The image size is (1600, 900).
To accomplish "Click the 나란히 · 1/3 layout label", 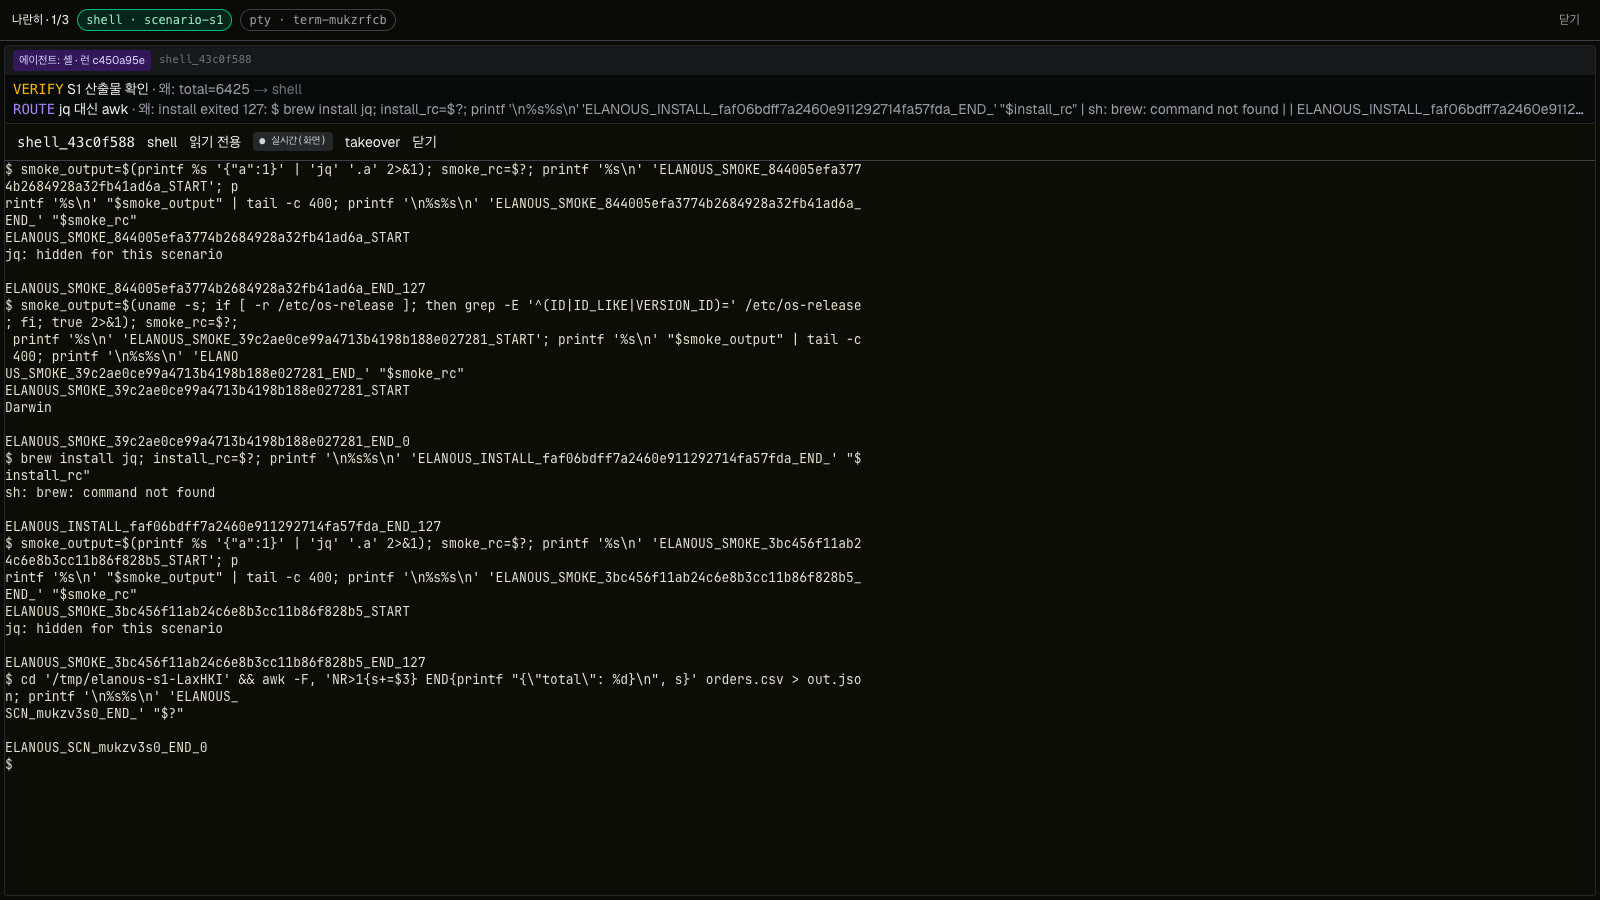I will [40, 20].
